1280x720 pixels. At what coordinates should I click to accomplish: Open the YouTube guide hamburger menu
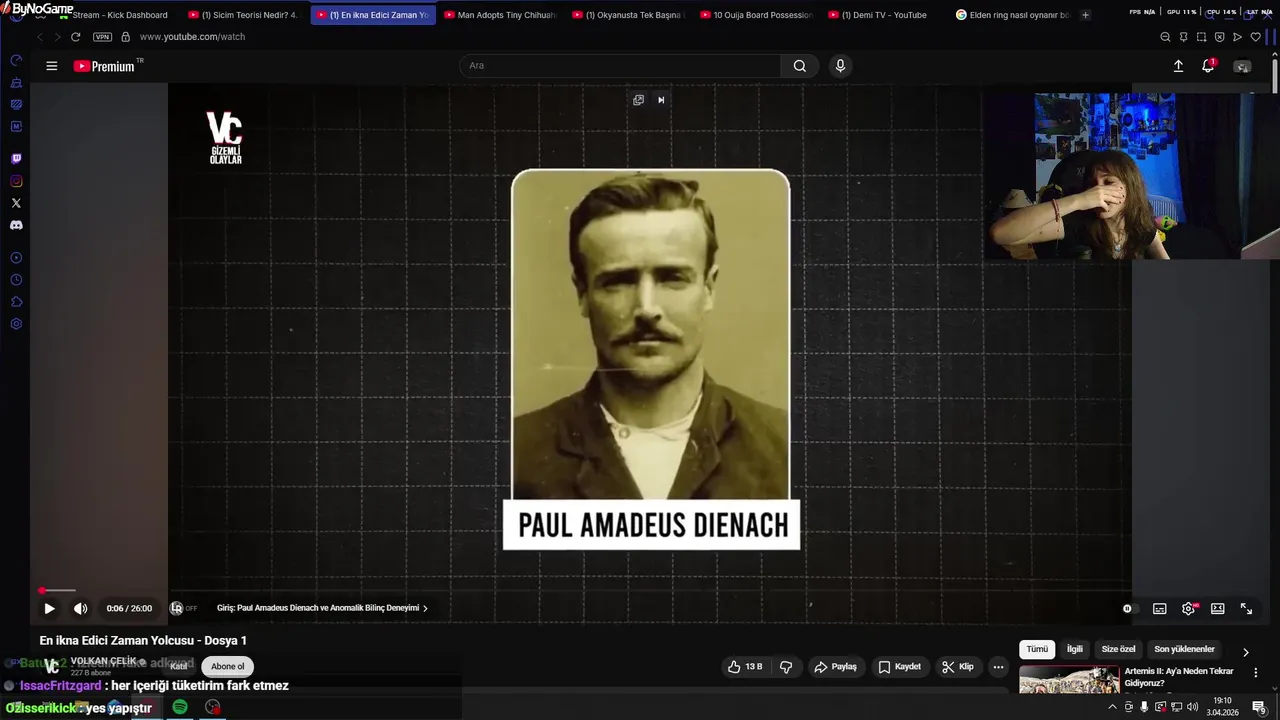click(x=51, y=66)
